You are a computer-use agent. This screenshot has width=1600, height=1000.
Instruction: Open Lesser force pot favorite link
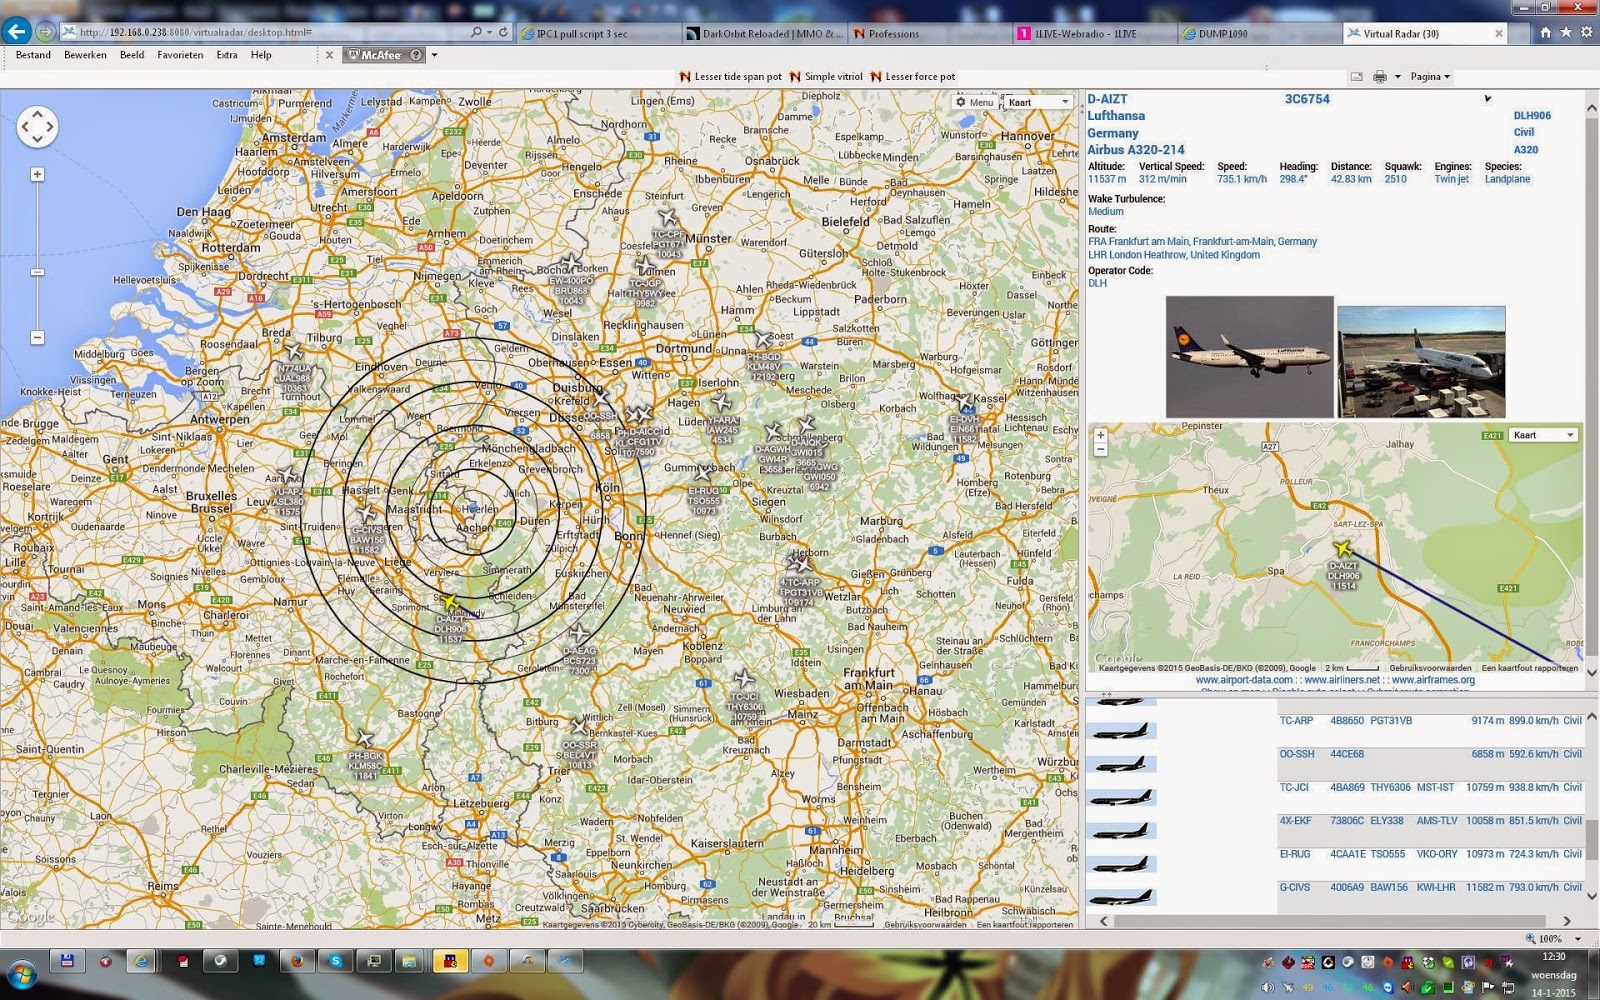coord(913,77)
